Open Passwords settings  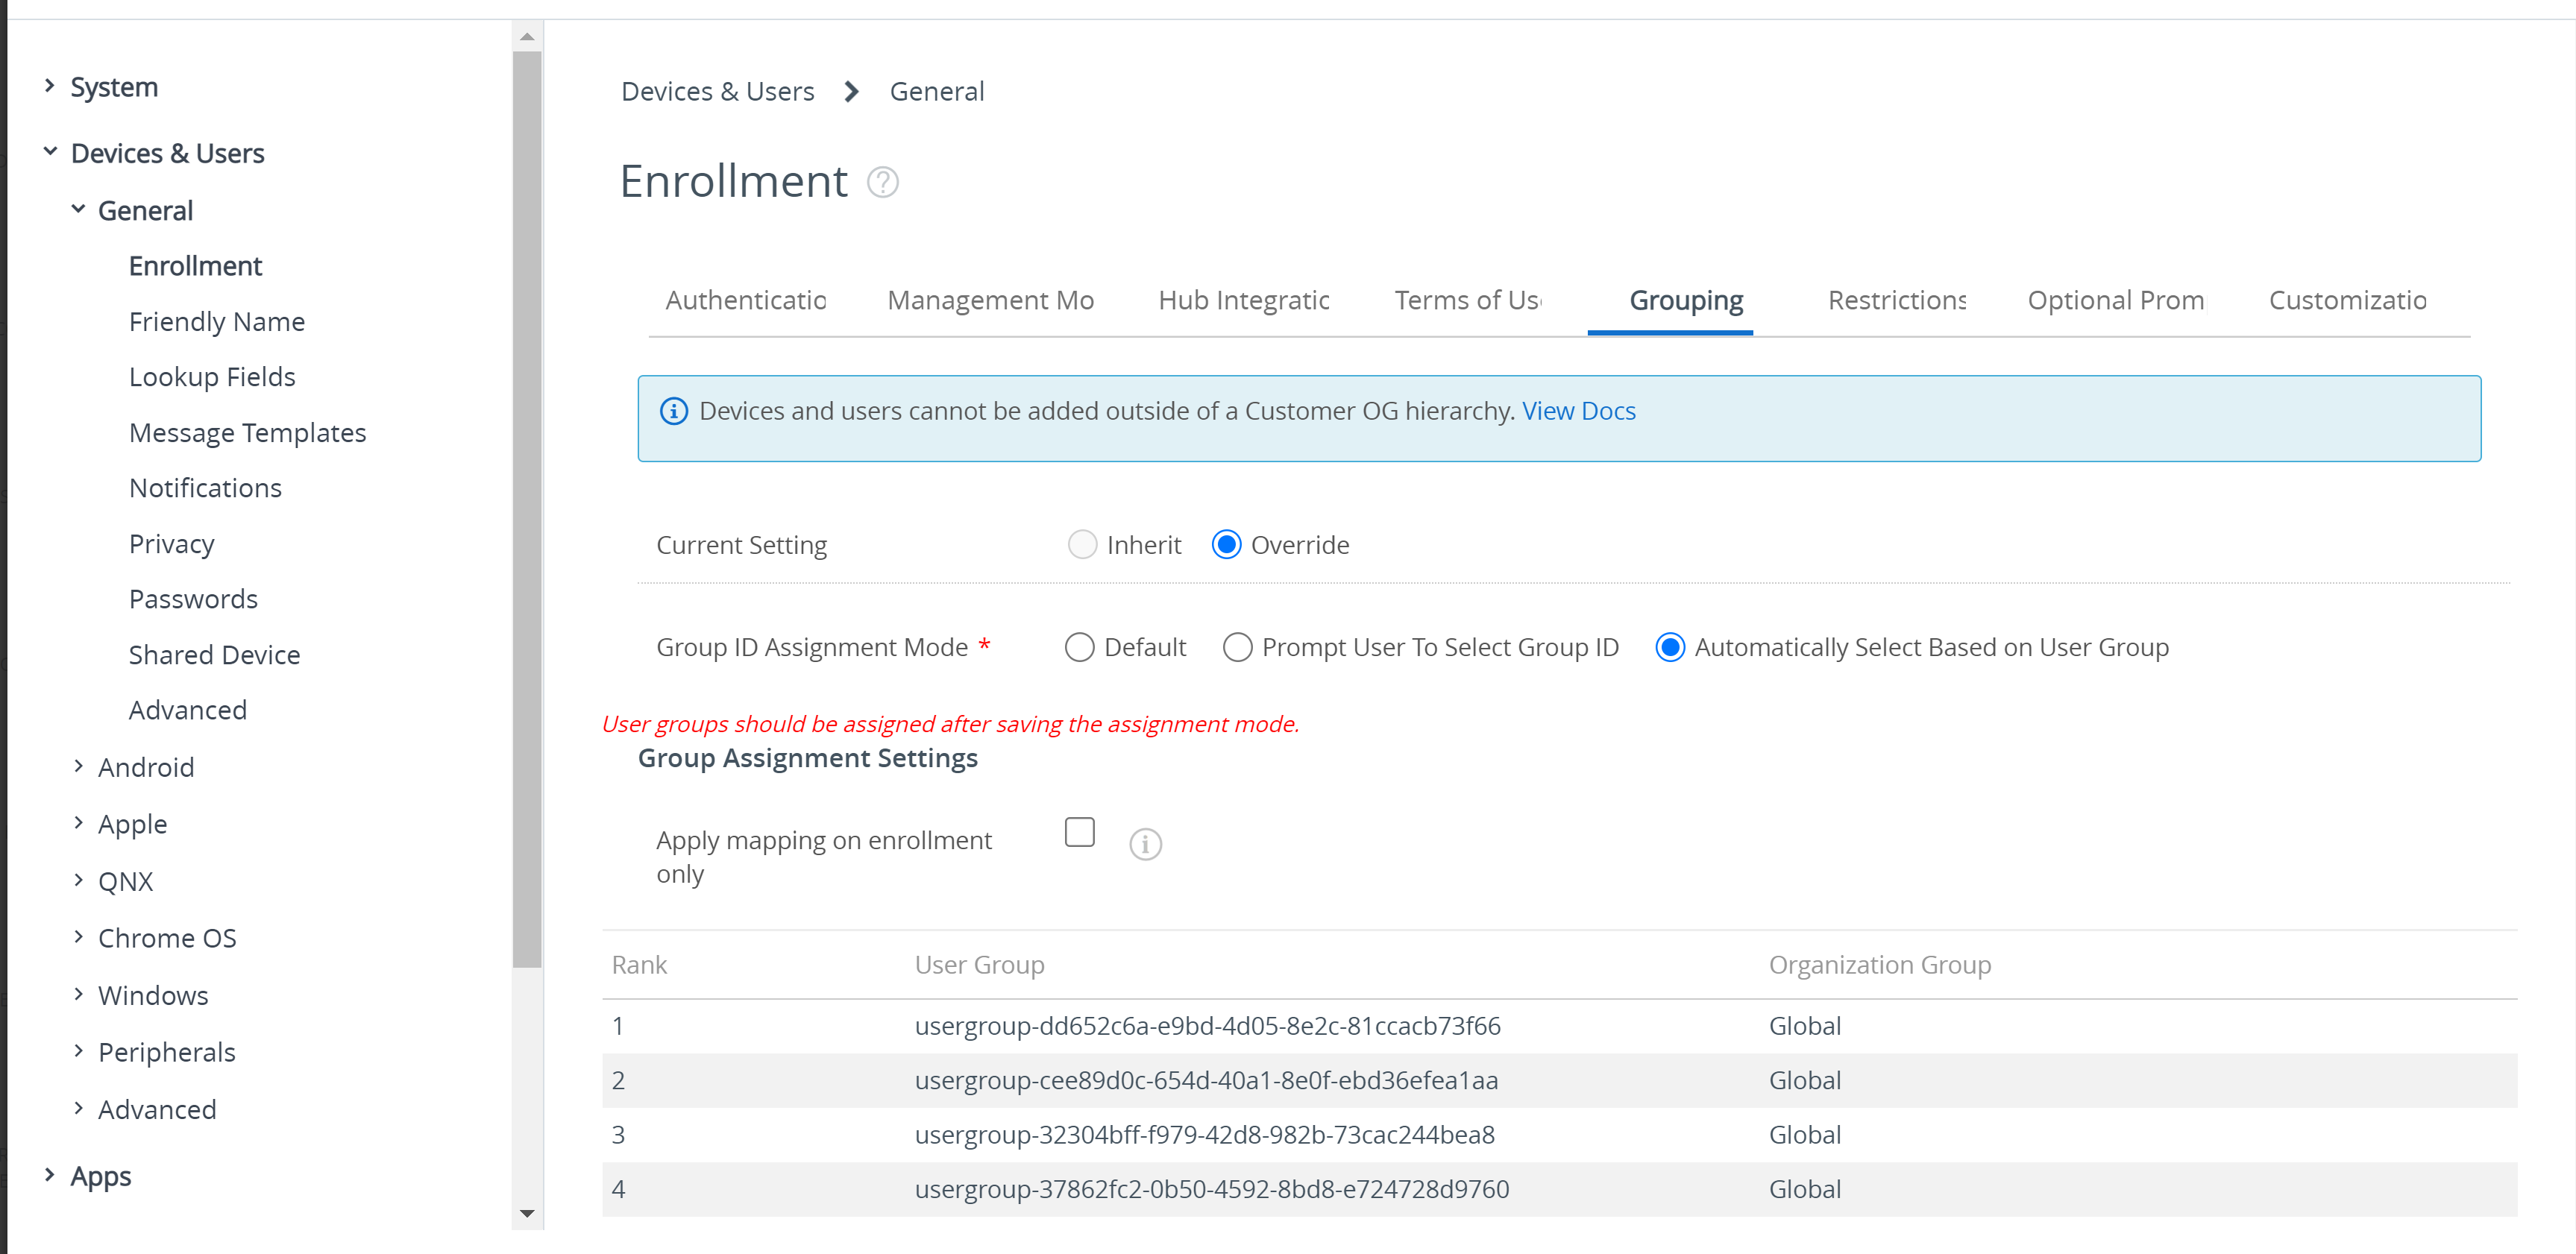[x=193, y=599]
